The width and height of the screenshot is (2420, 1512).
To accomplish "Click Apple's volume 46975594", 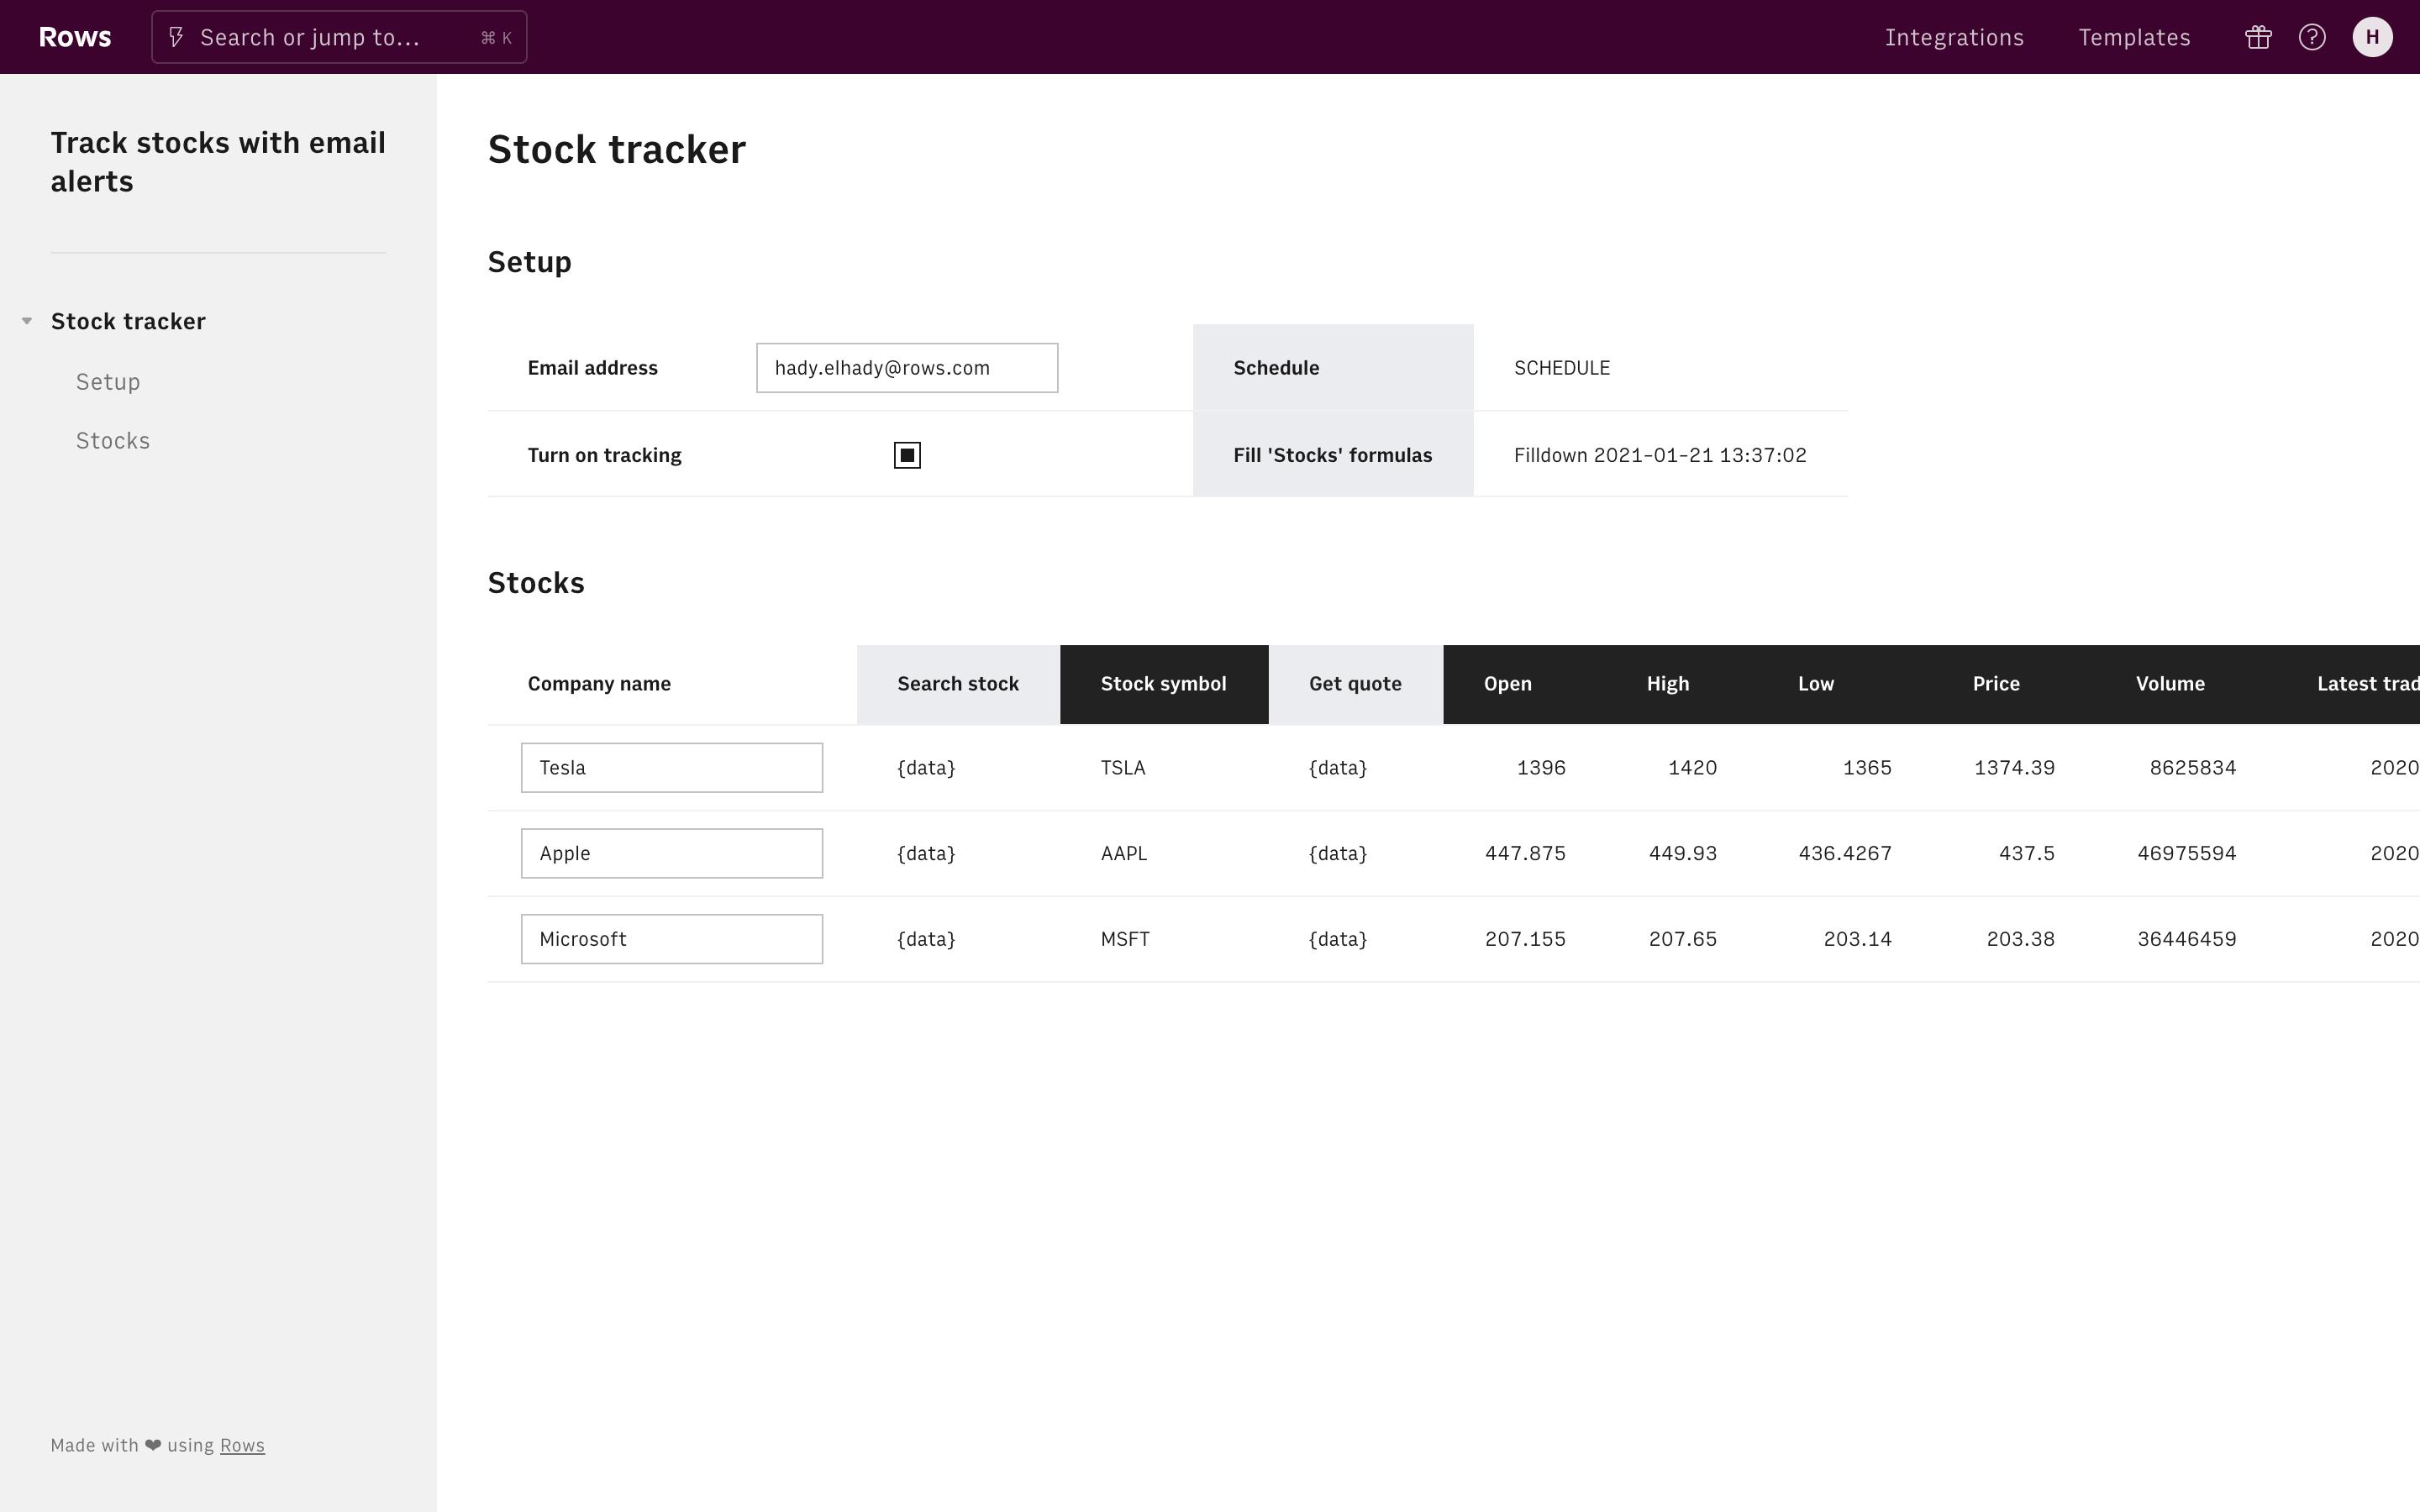I will point(2187,853).
